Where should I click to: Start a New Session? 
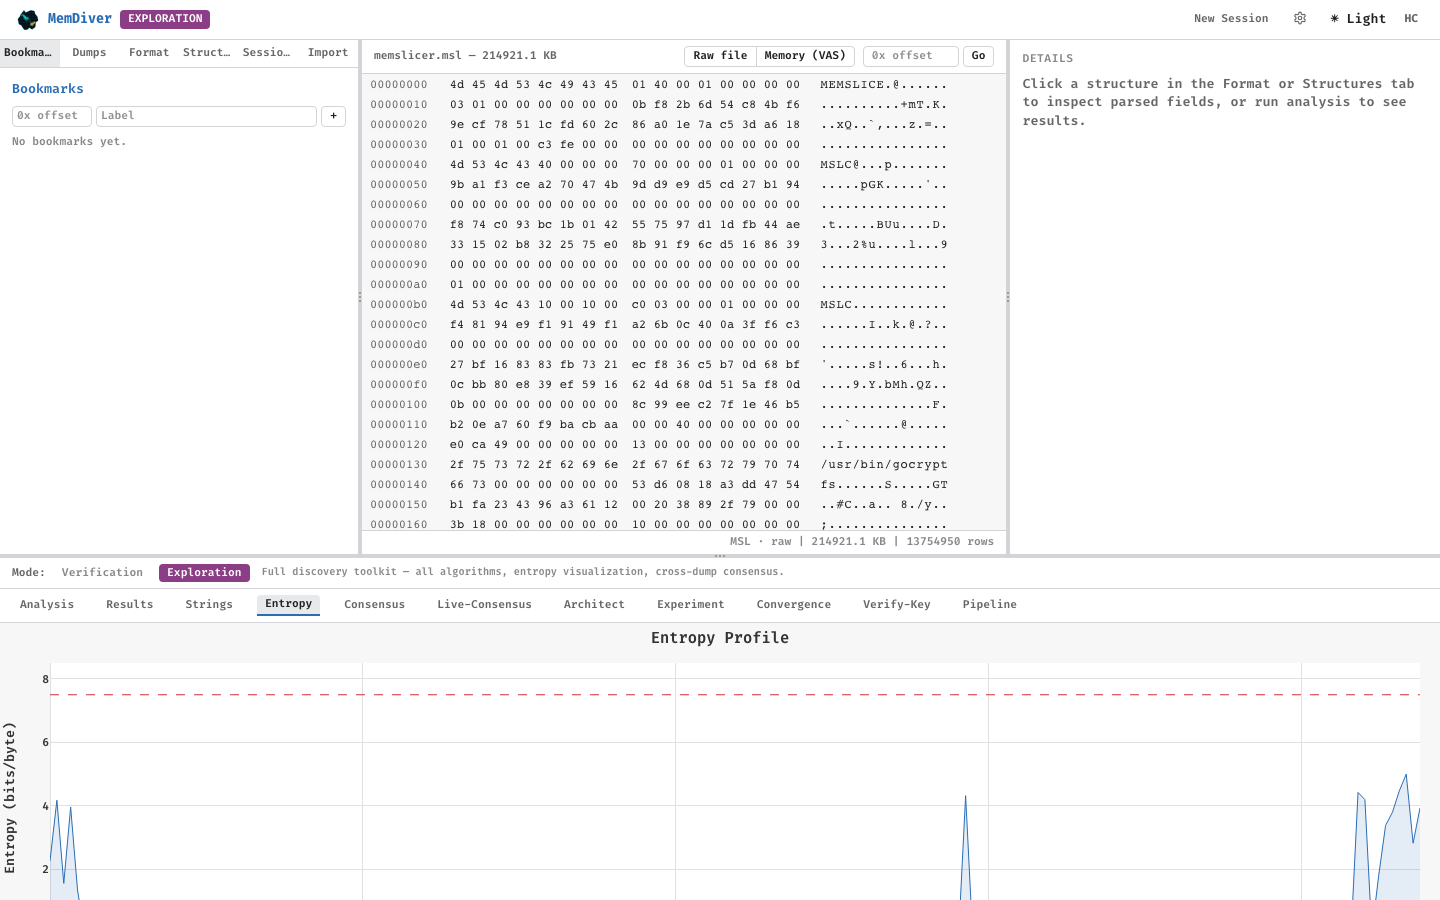(x=1231, y=18)
